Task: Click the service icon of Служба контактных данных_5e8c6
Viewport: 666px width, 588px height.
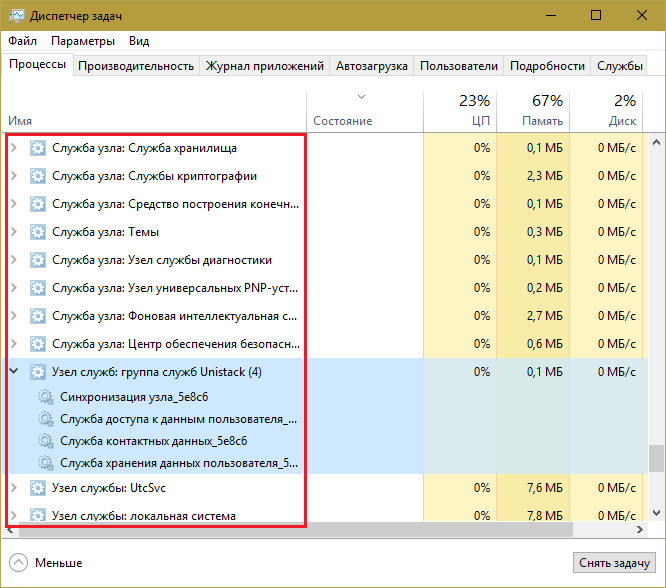Action: tap(46, 441)
